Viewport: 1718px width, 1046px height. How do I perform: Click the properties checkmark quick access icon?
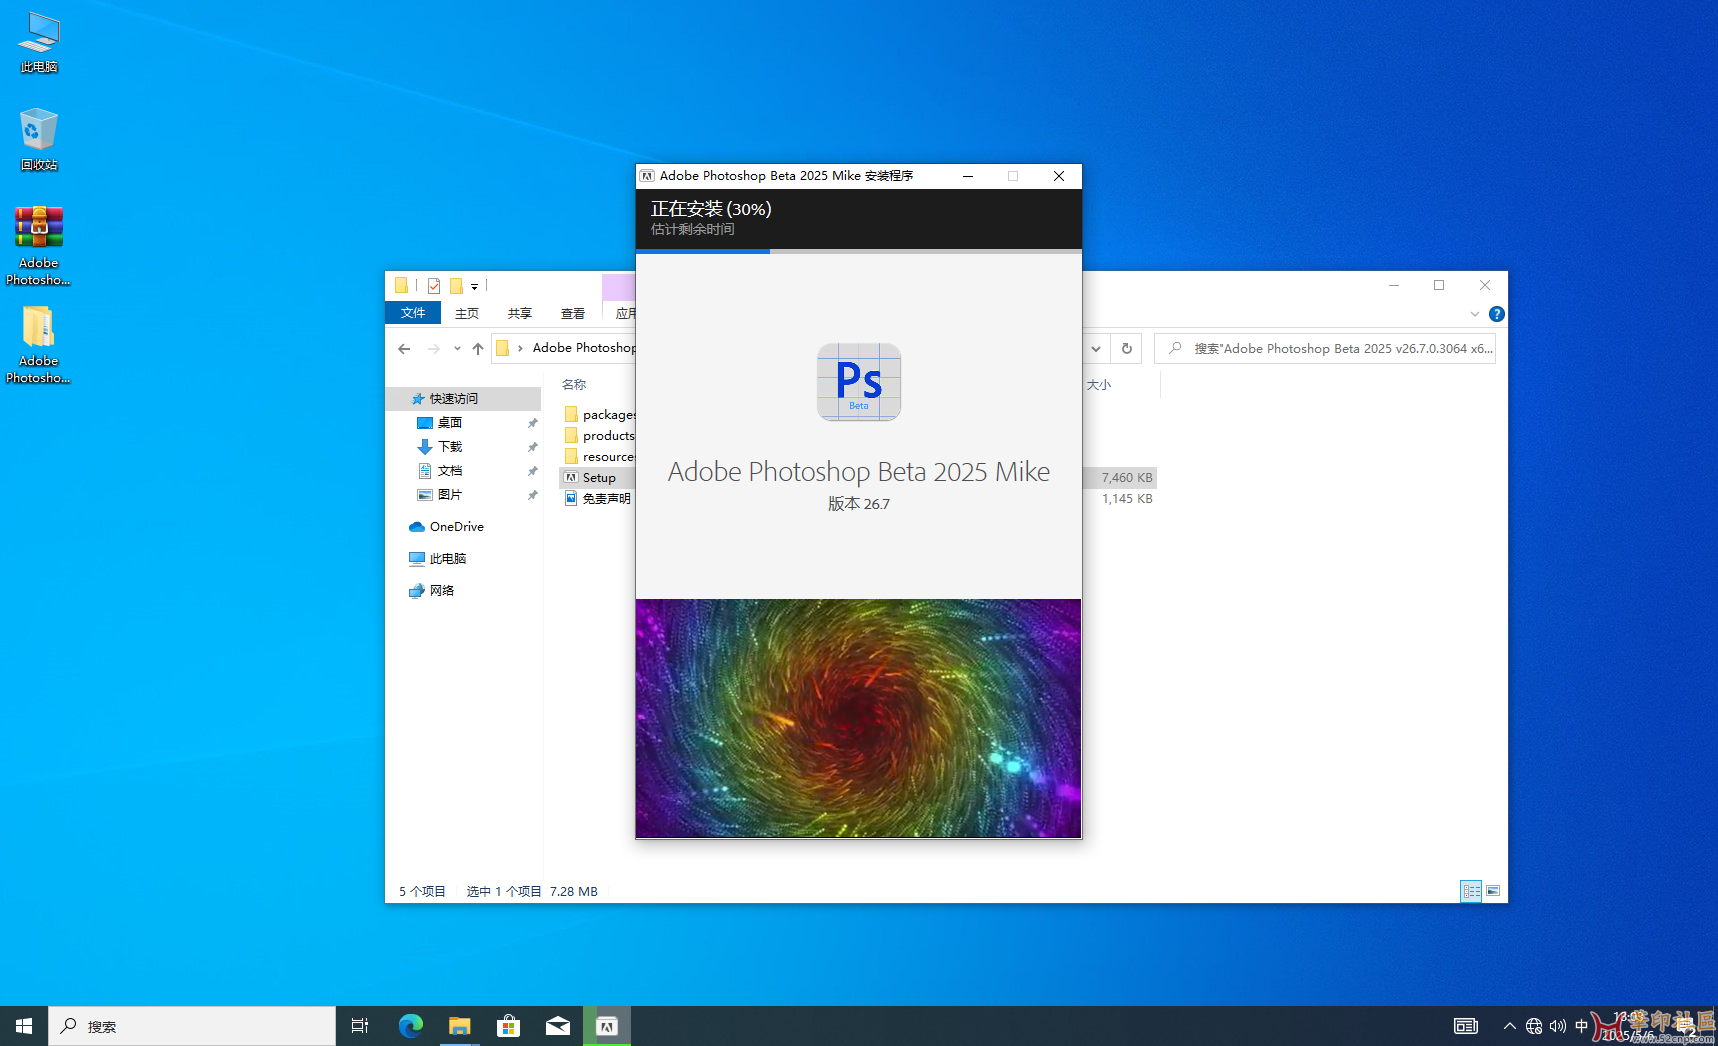[x=434, y=286]
